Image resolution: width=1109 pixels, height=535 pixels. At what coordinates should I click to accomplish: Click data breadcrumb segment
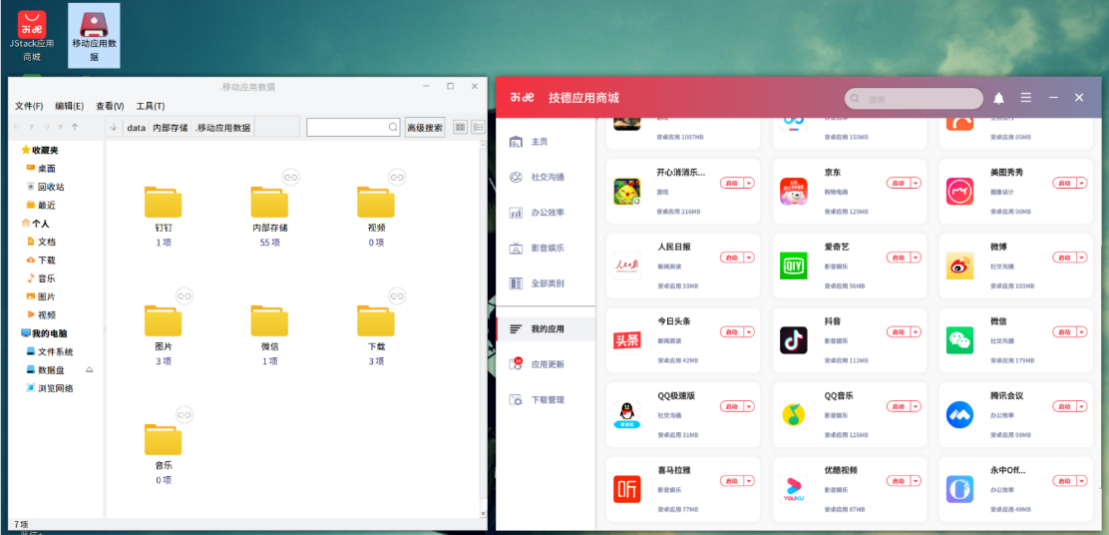pyautogui.click(x=136, y=128)
